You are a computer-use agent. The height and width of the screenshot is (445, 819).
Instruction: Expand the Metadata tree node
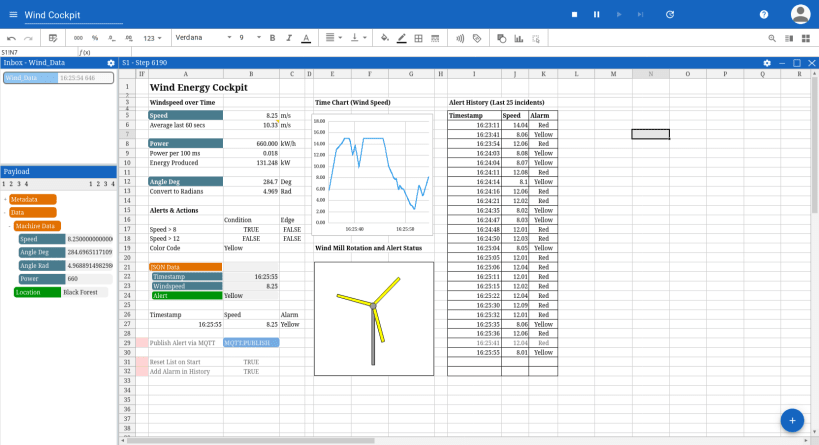(5, 200)
